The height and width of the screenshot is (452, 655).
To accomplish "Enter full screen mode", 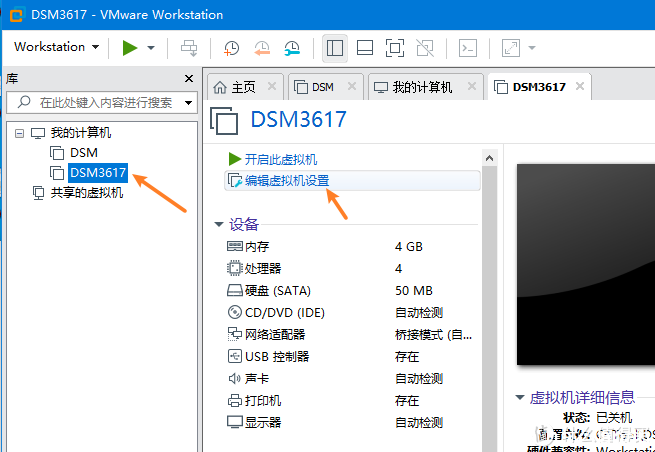I will pos(395,48).
